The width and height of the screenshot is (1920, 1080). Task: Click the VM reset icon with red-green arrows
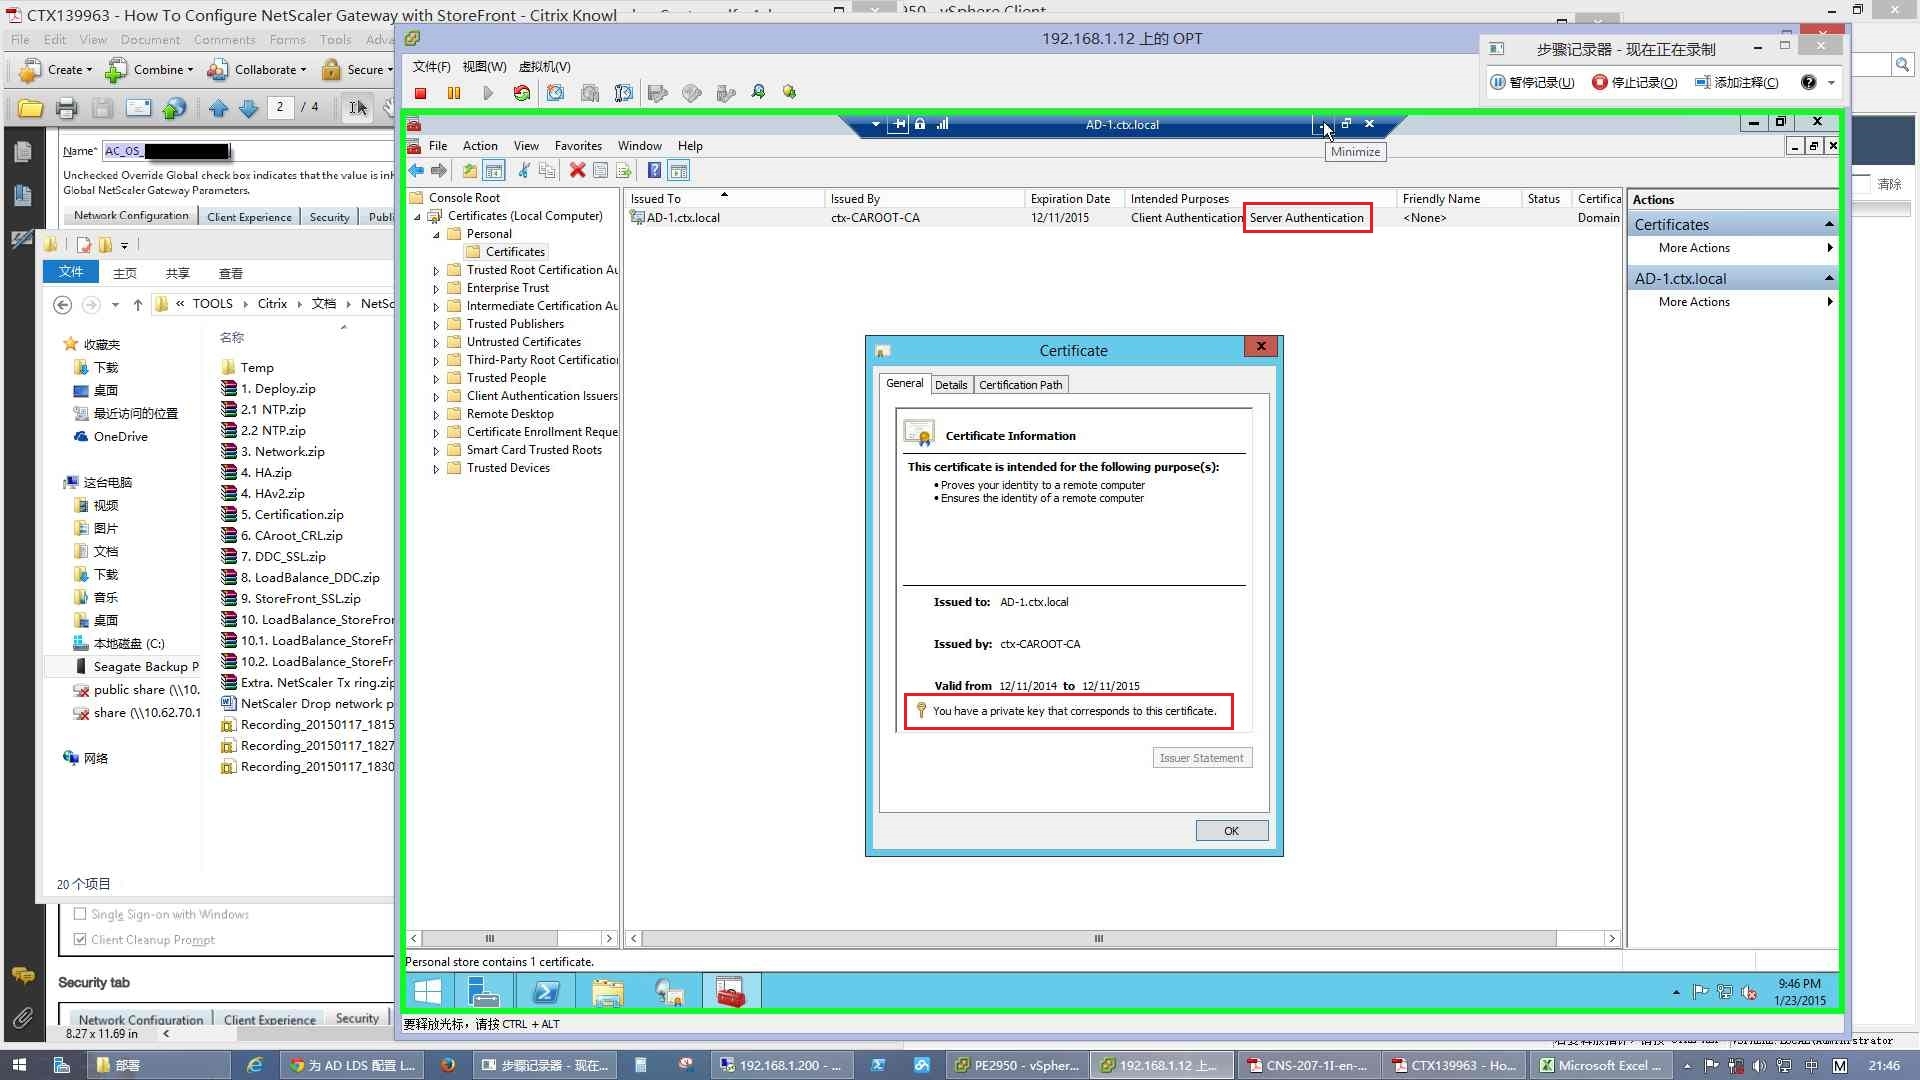pyautogui.click(x=522, y=93)
